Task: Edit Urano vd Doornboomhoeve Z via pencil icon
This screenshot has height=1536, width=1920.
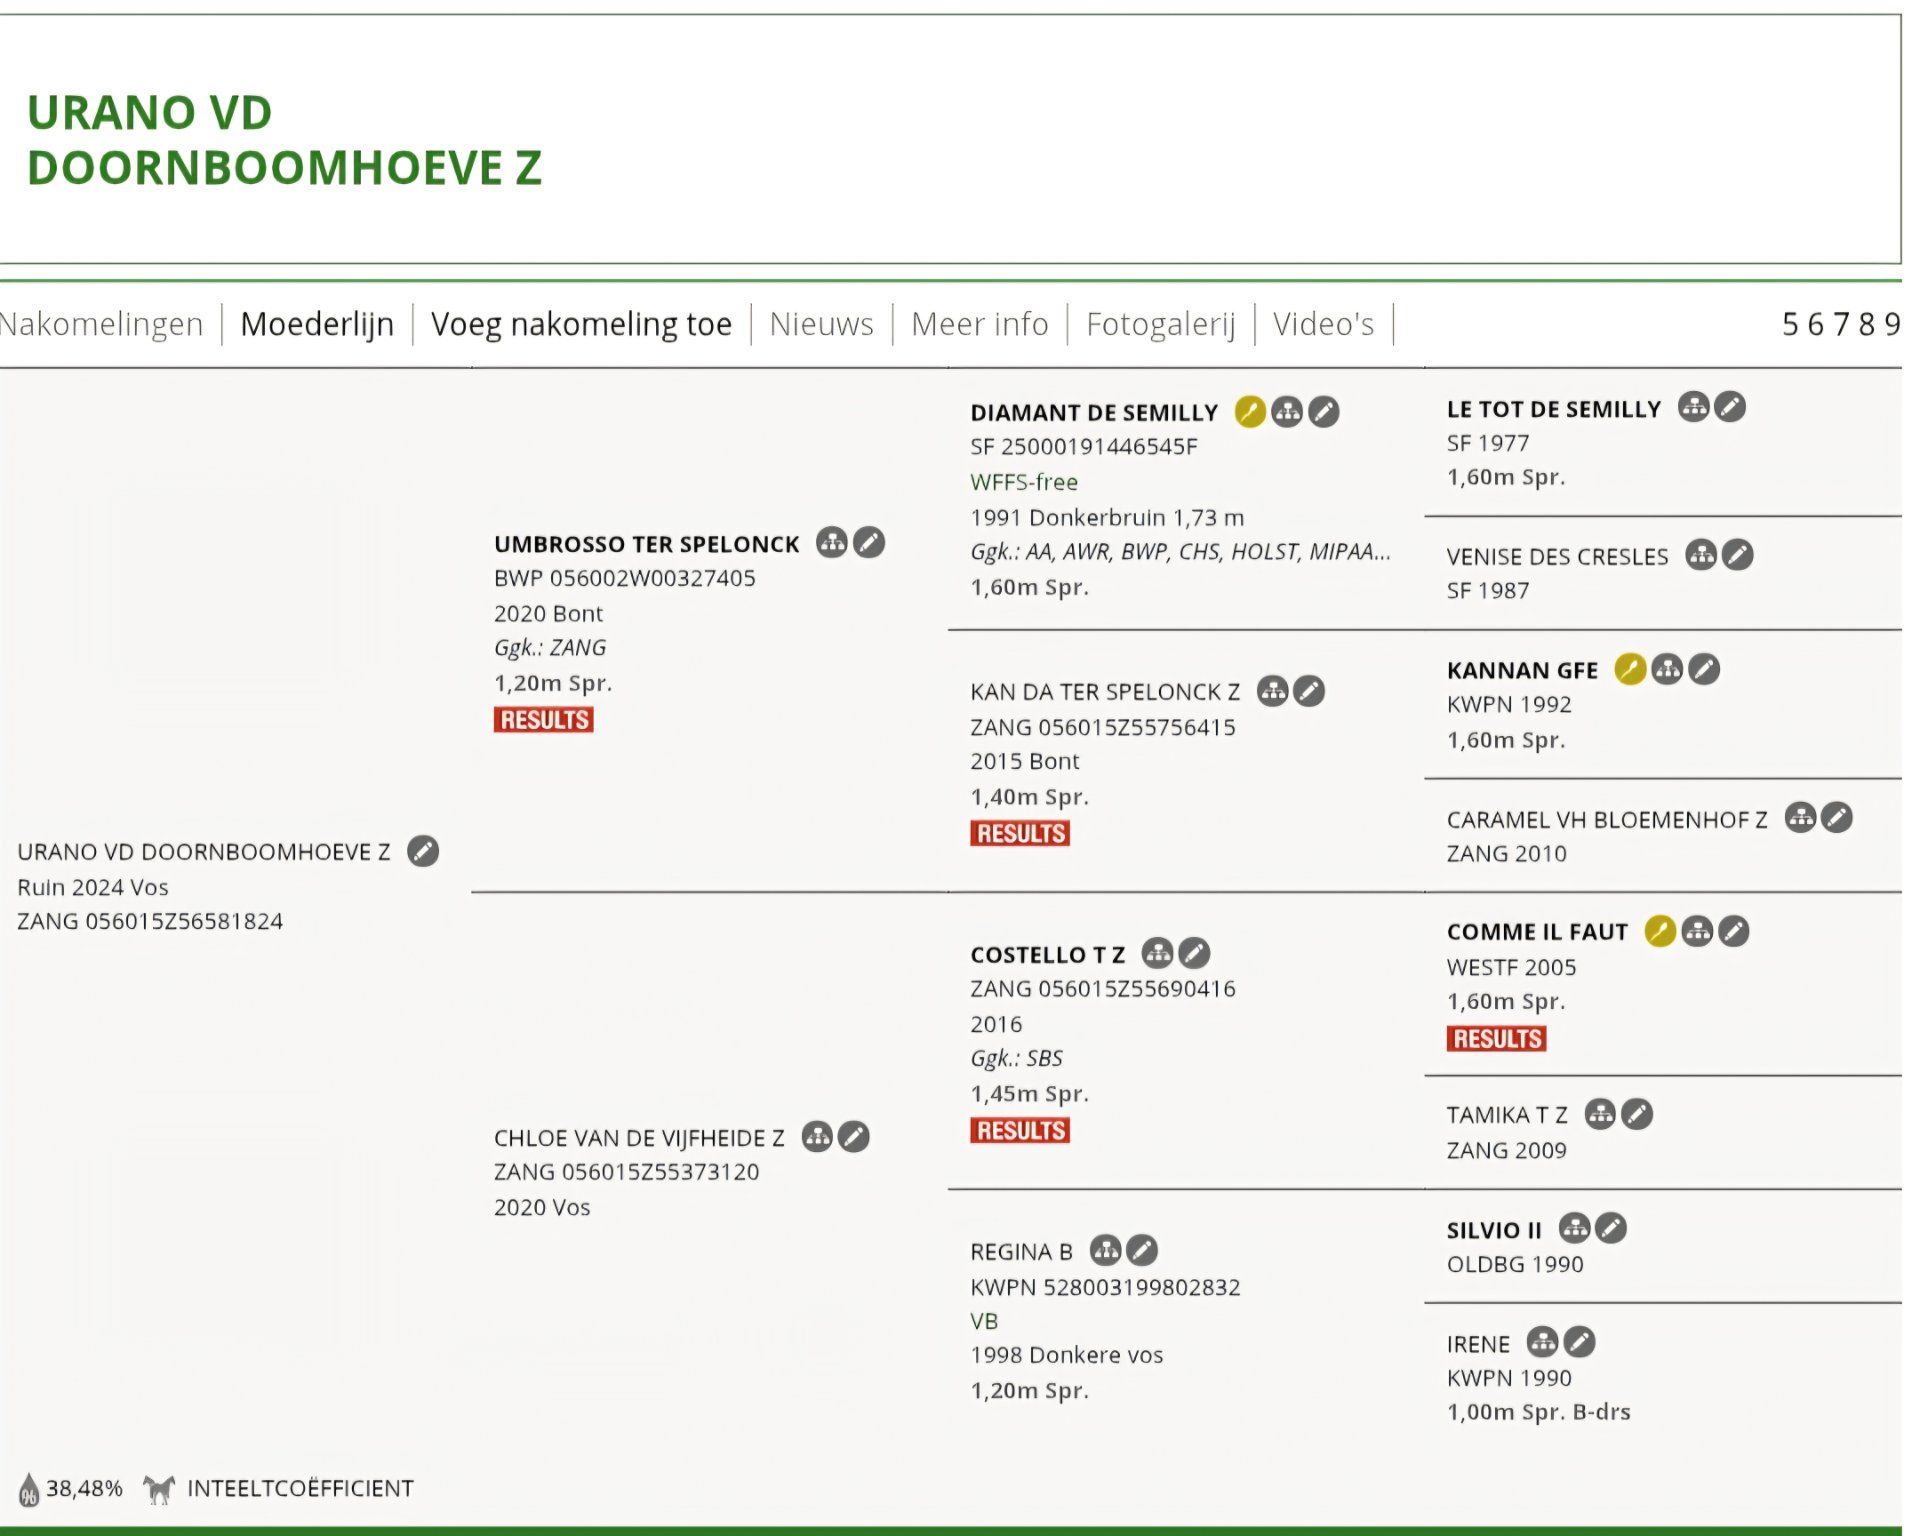Action: pyautogui.click(x=423, y=851)
